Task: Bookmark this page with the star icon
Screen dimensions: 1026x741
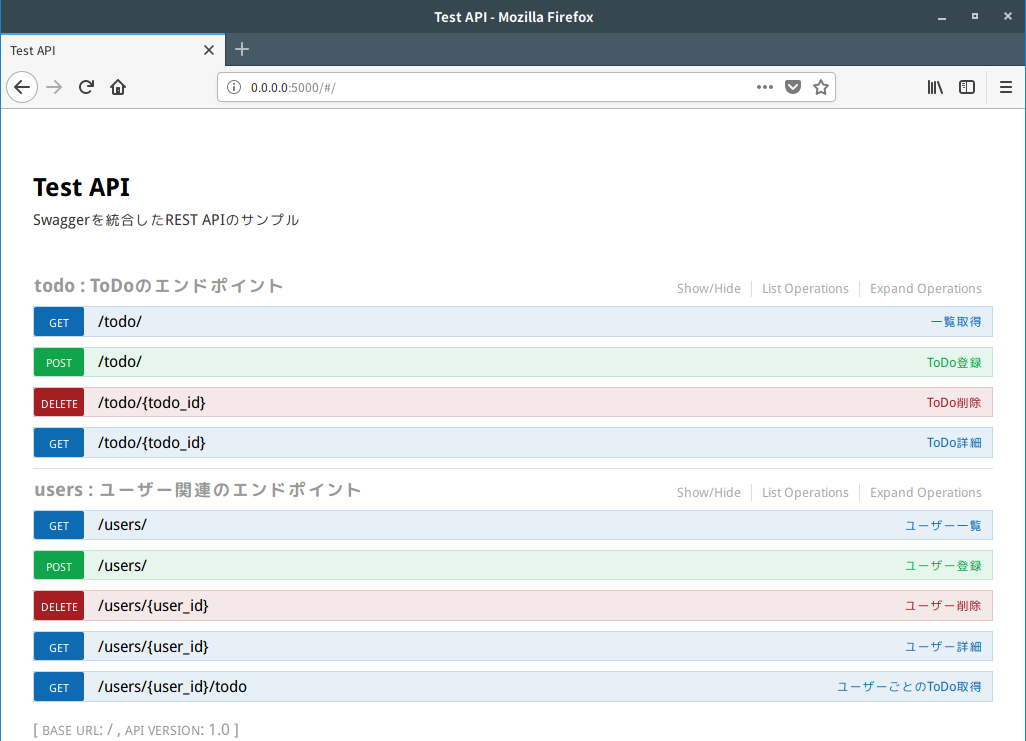Action: [821, 87]
